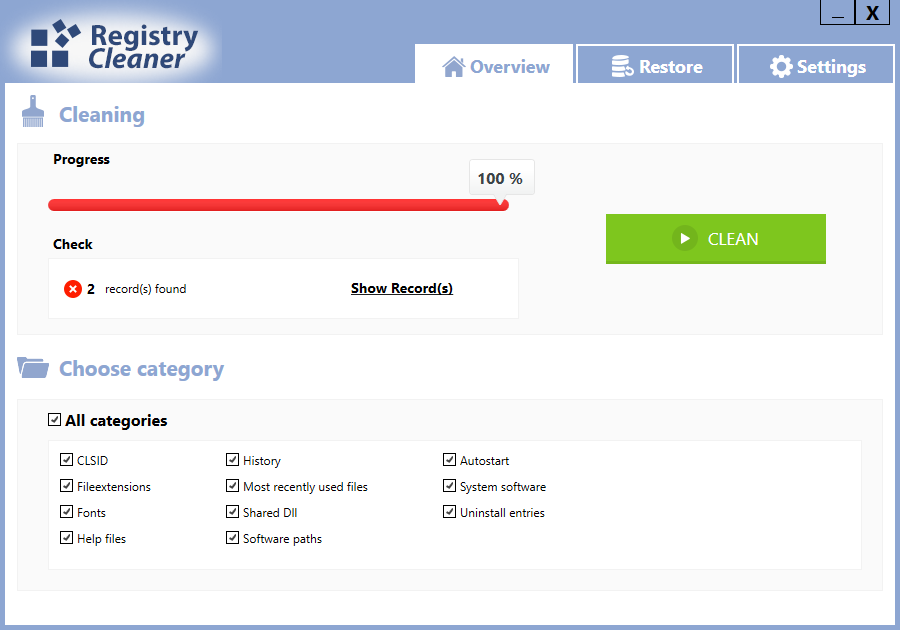Click the red error icon beside records found

click(73, 289)
